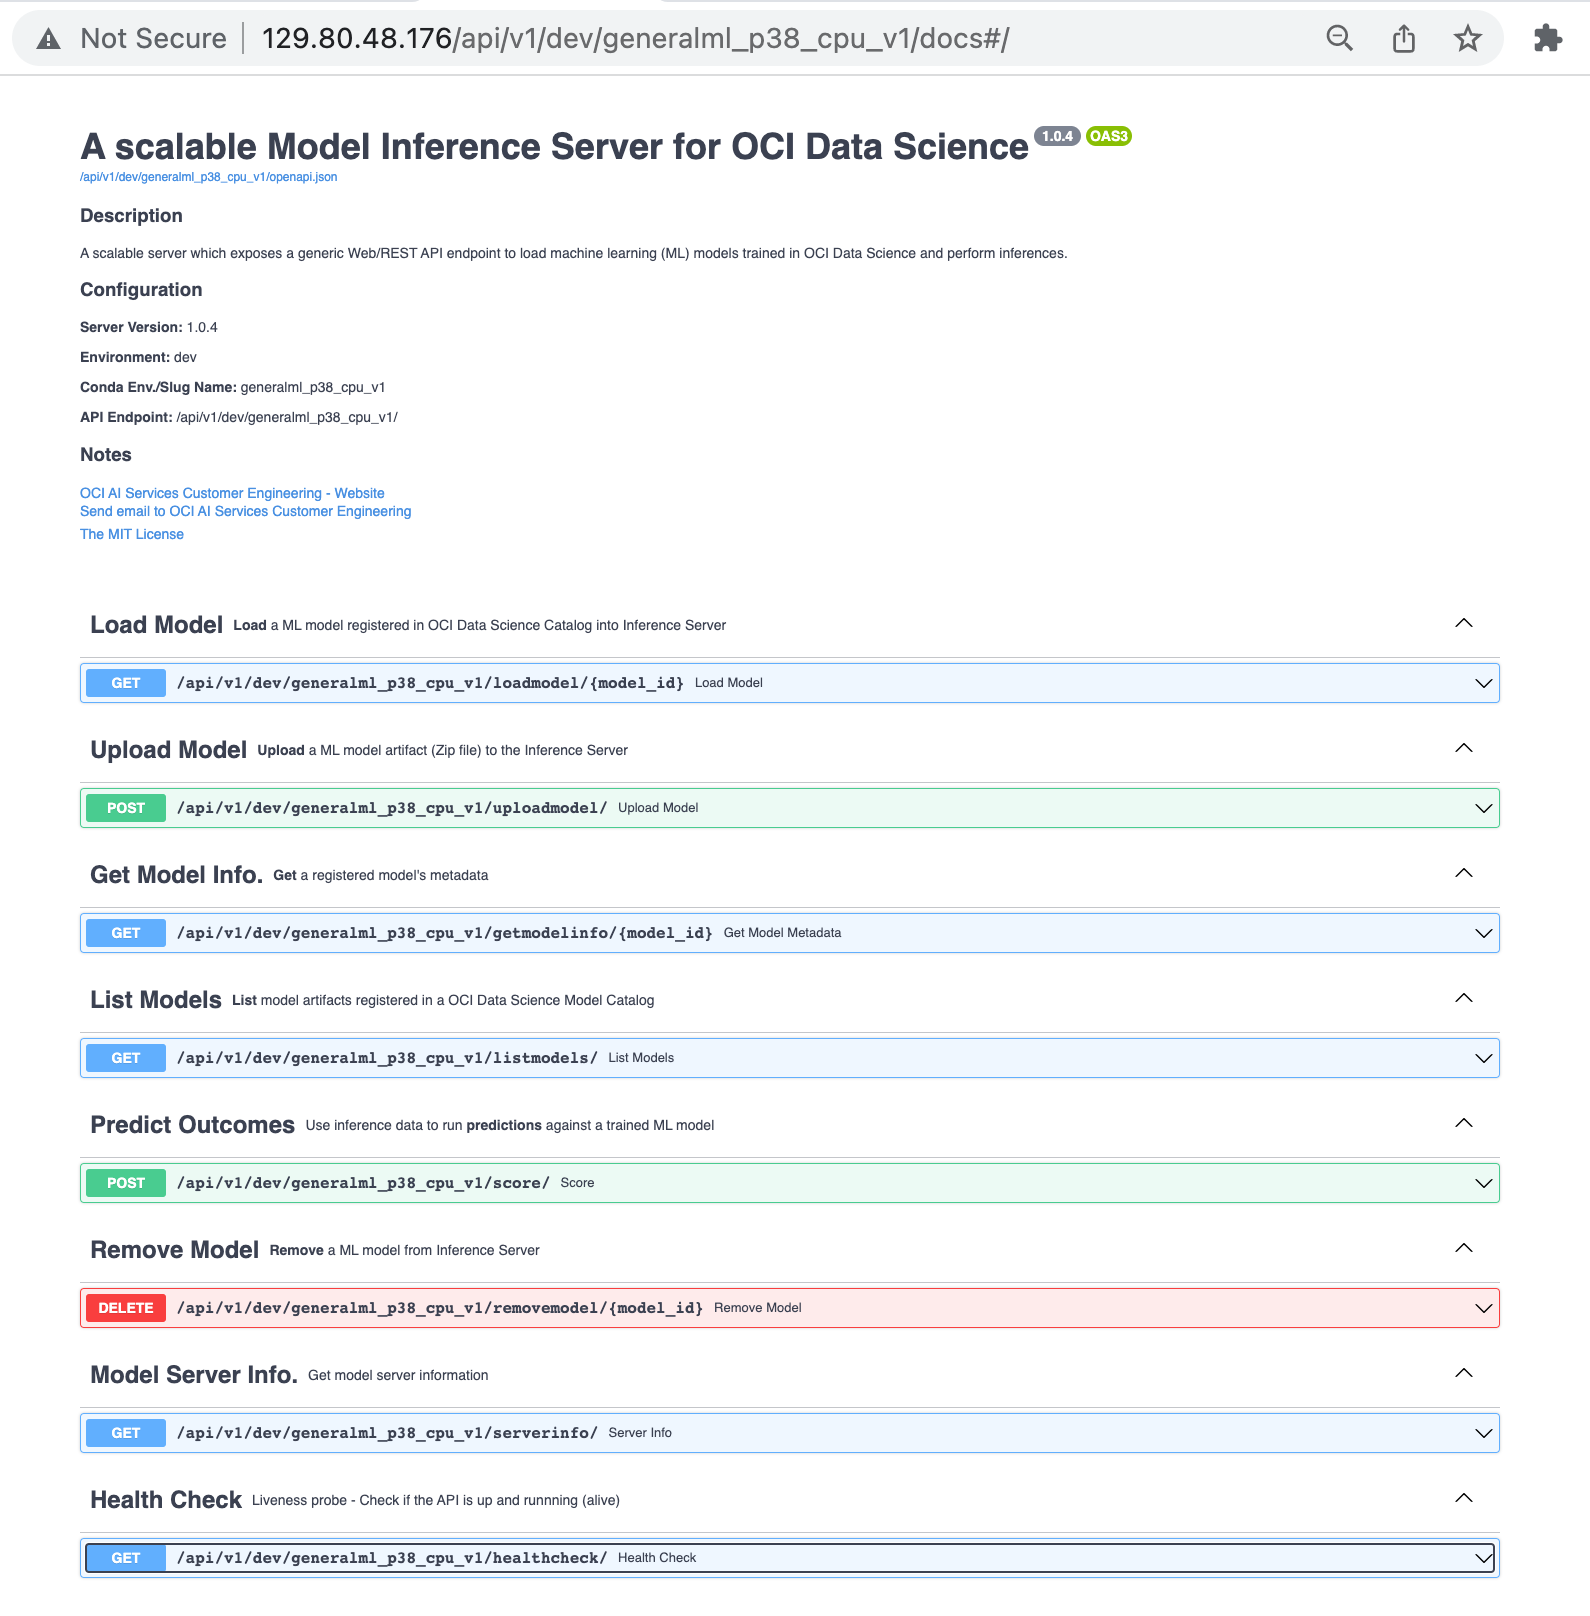
Task: Select the Get Model Info. section heading
Action: [176, 875]
